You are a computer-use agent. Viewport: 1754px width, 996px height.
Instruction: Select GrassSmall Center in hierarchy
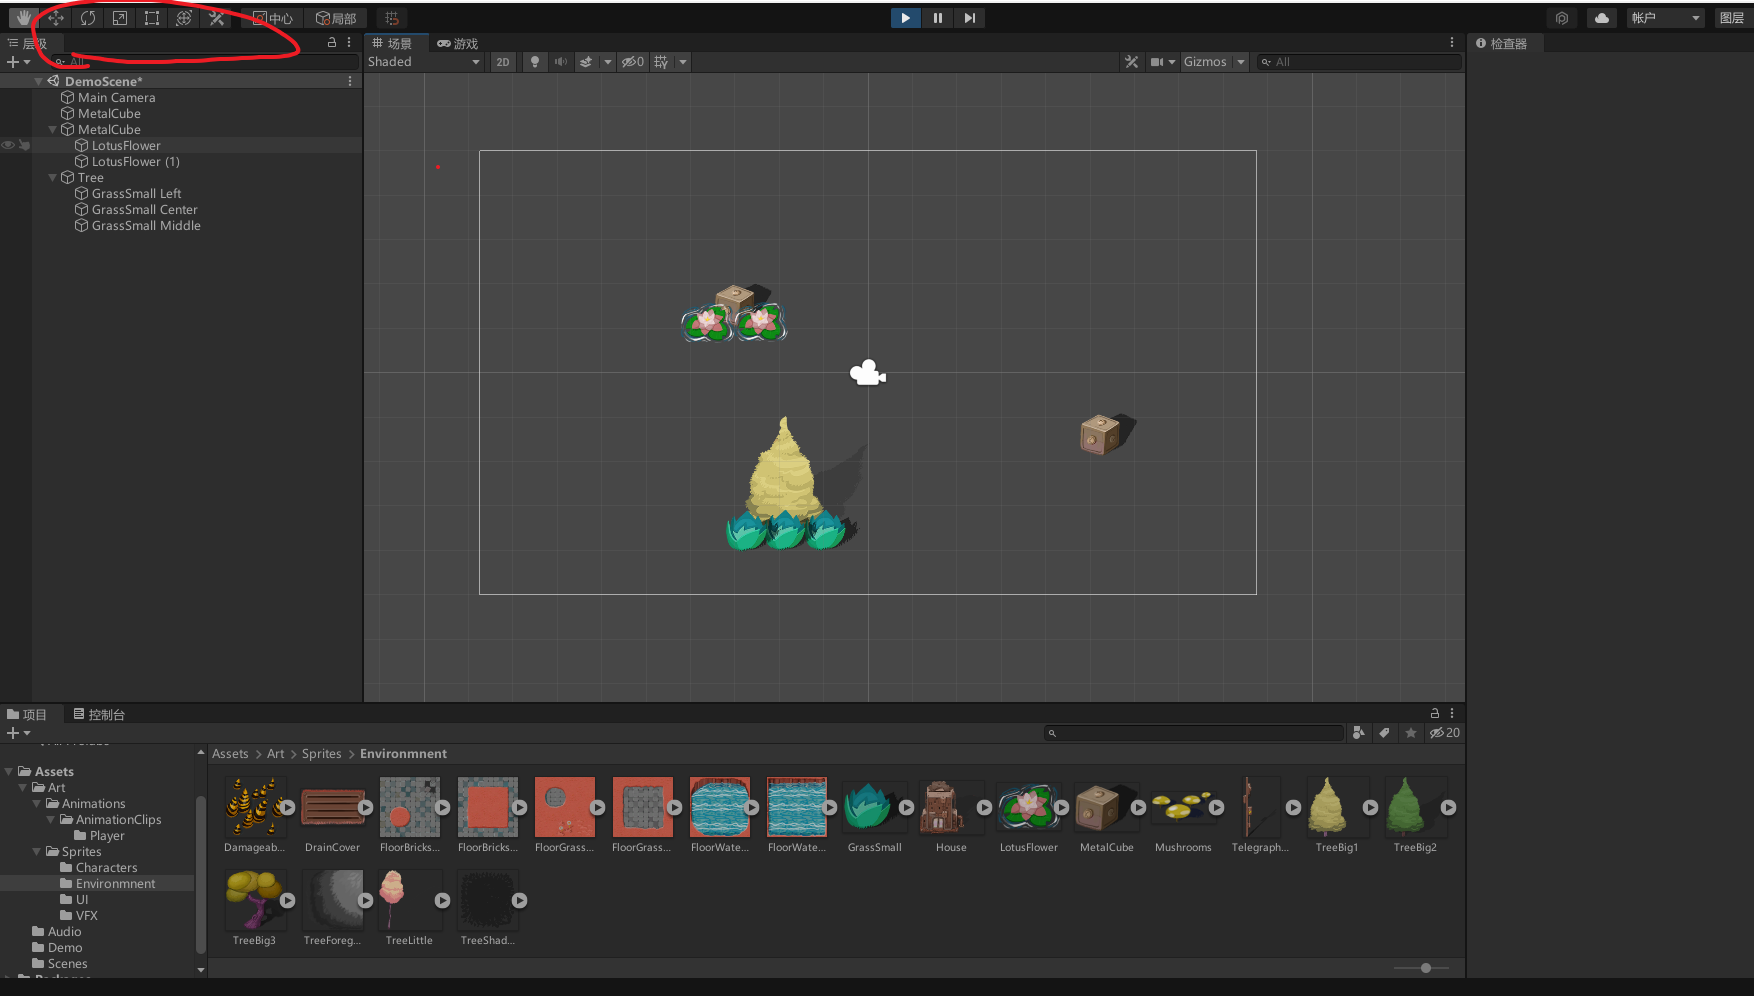pyautogui.click(x=144, y=210)
